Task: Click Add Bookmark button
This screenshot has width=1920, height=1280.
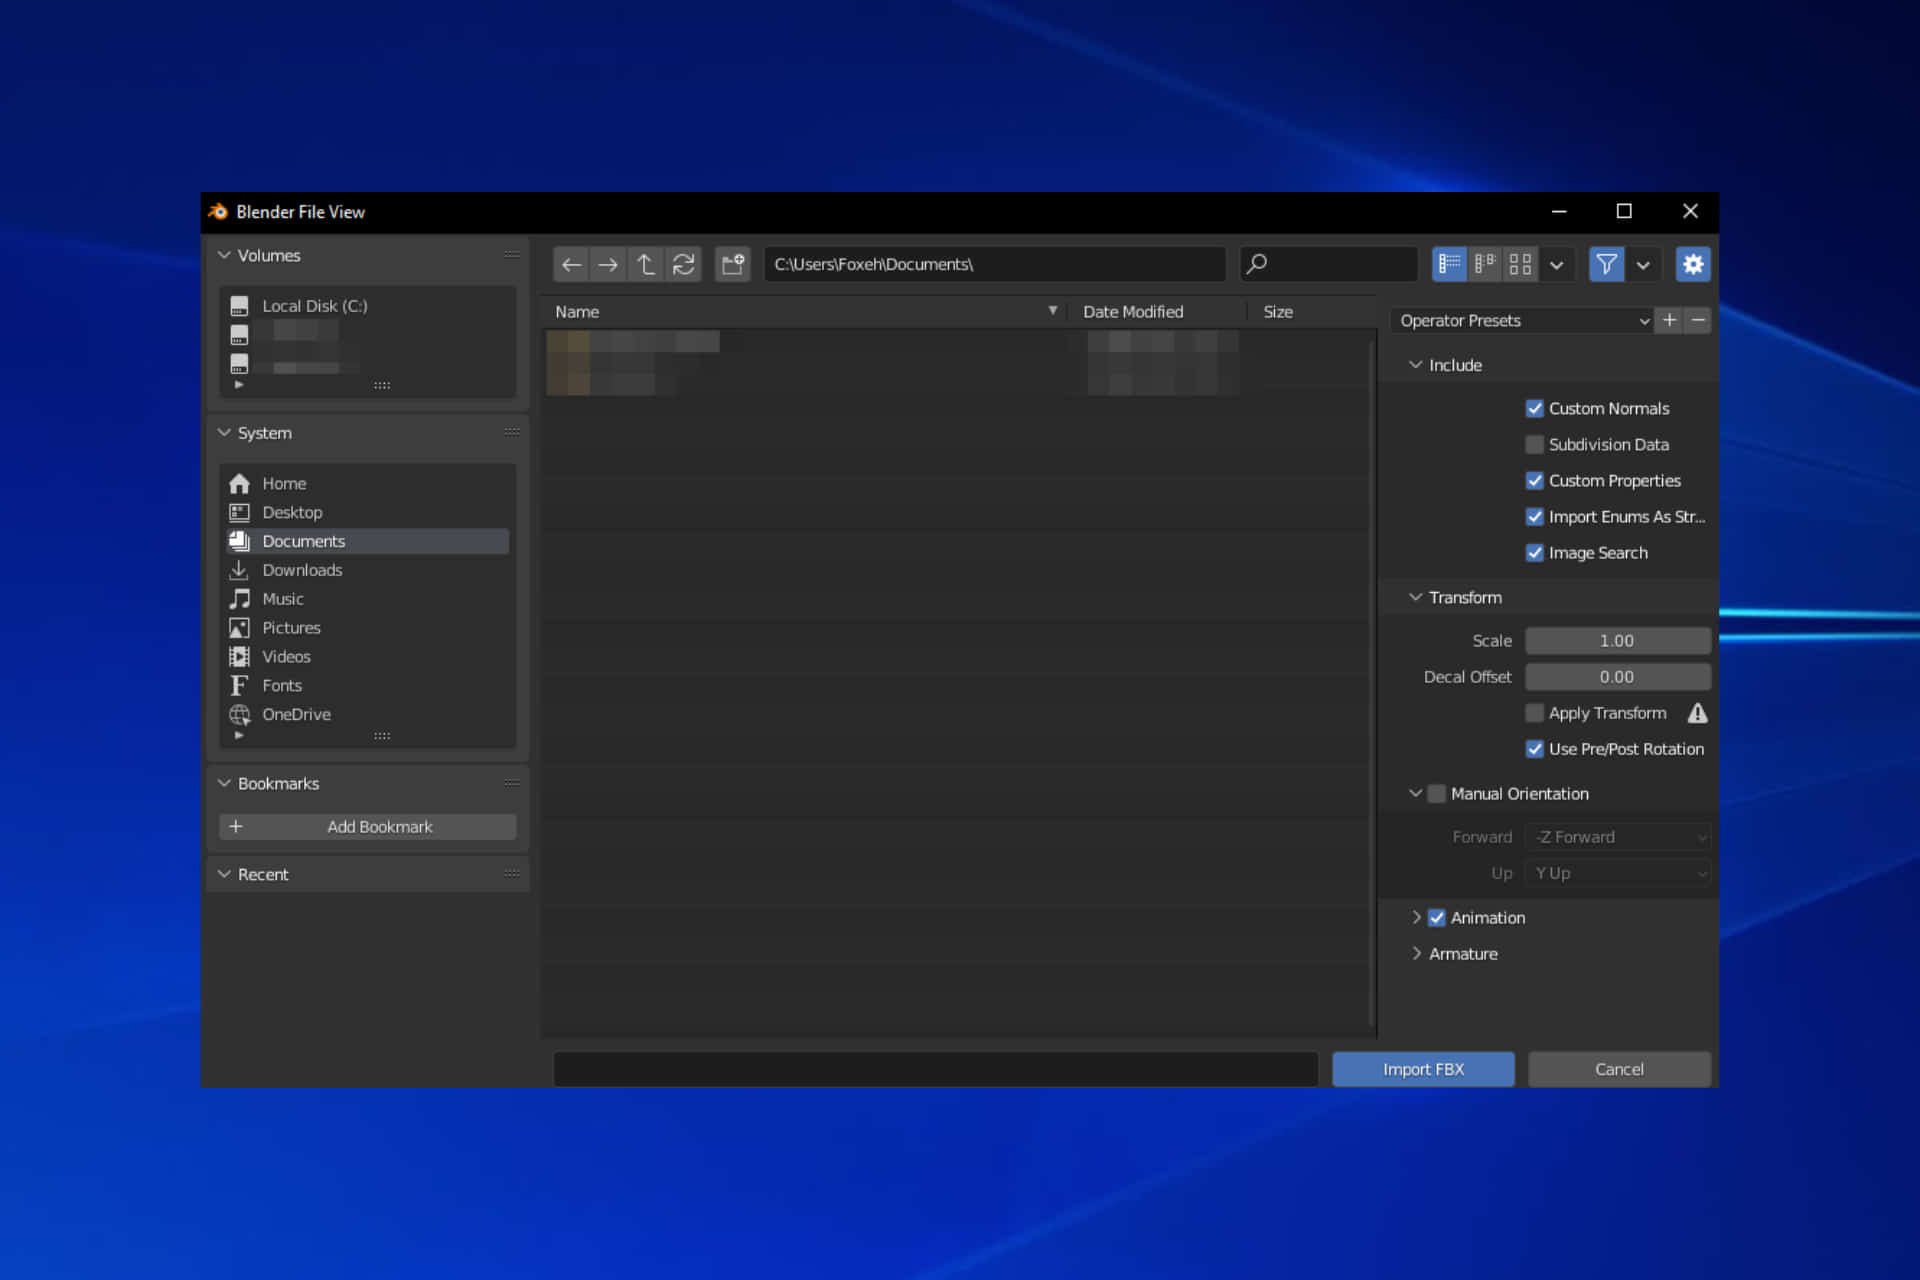Action: [367, 827]
